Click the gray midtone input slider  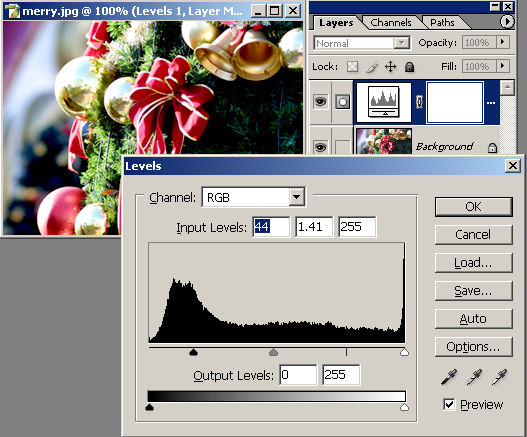tap(274, 352)
